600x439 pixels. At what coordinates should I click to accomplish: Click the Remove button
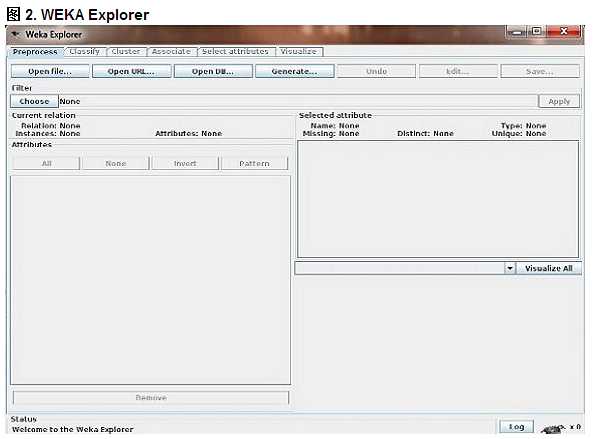pos(151,397)
